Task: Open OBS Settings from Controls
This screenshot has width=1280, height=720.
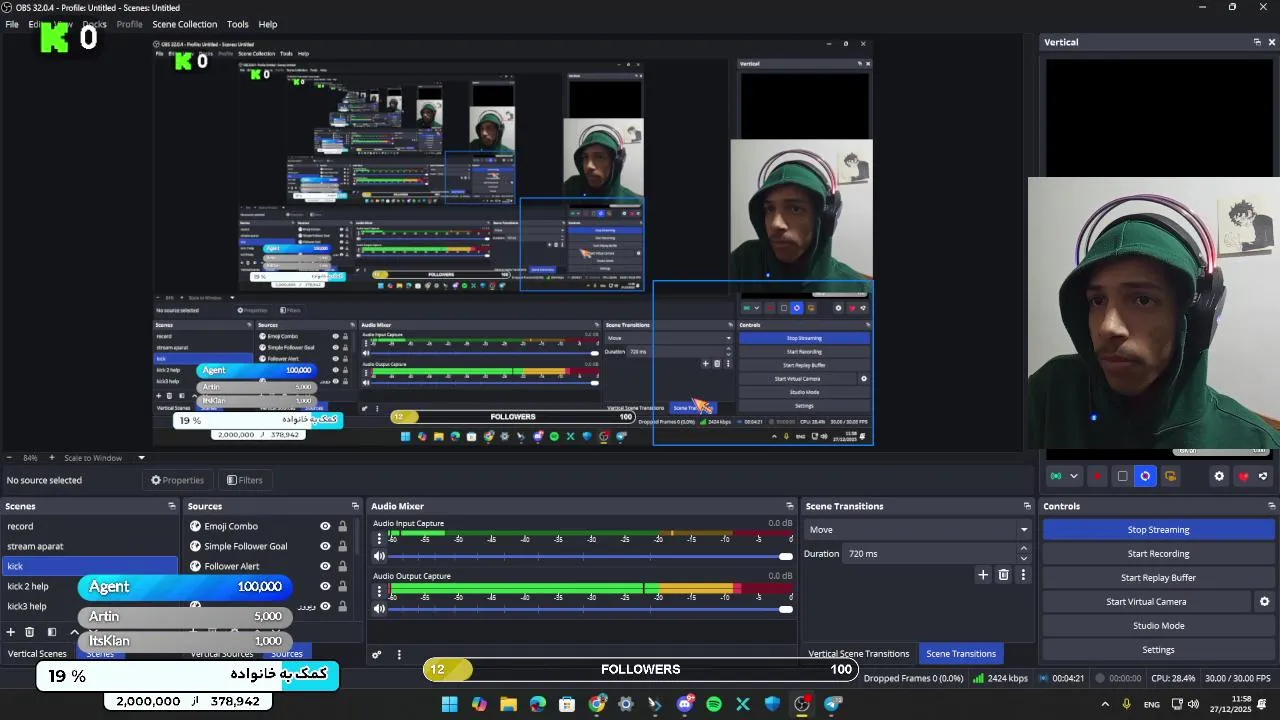Action: (x=1158, y=650)
